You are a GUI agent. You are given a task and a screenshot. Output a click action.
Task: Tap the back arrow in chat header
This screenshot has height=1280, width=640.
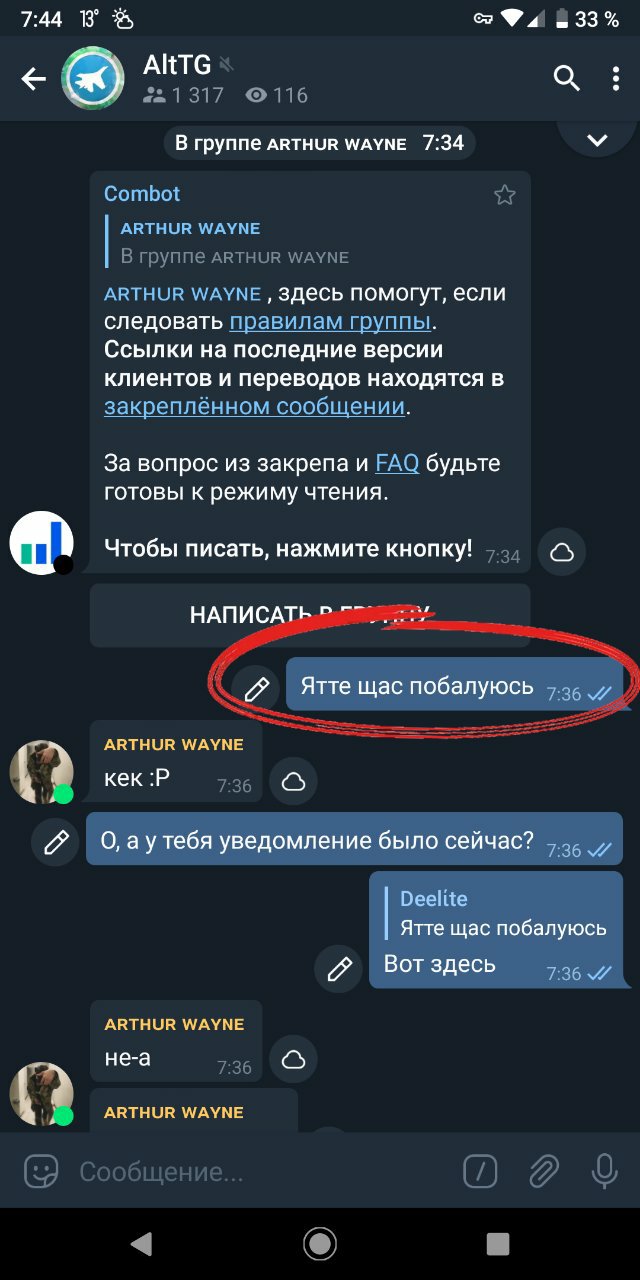(34, 79)
